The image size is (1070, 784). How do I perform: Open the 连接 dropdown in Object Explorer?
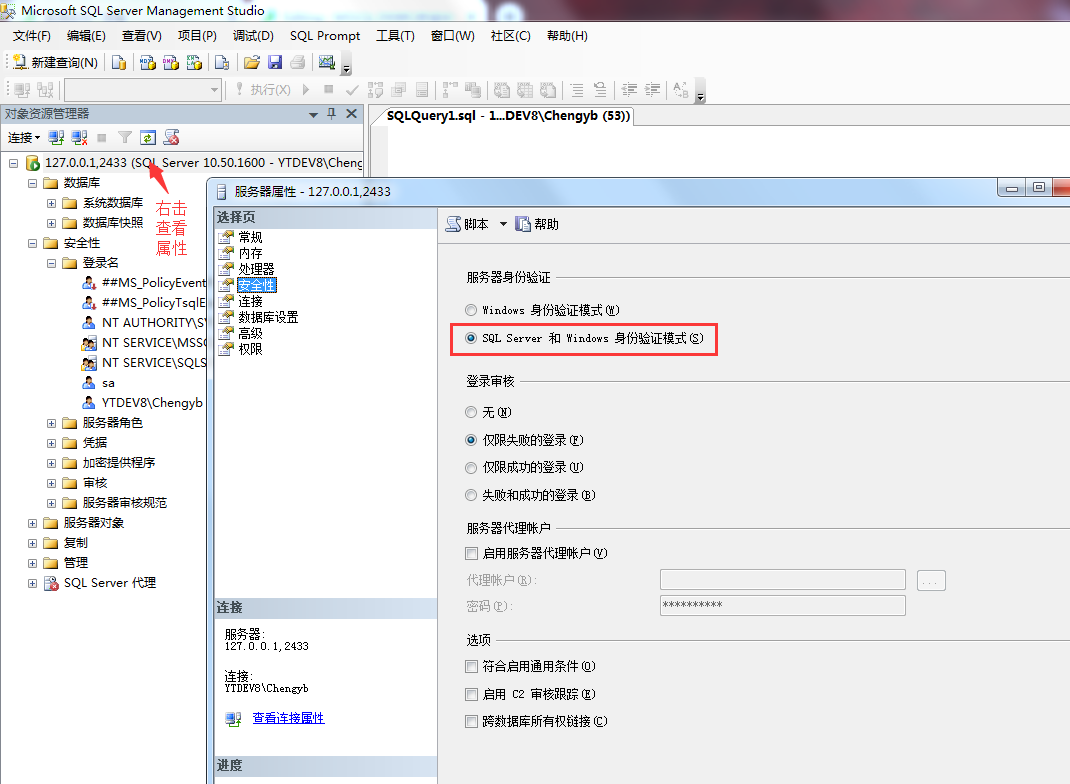(24, 138)
